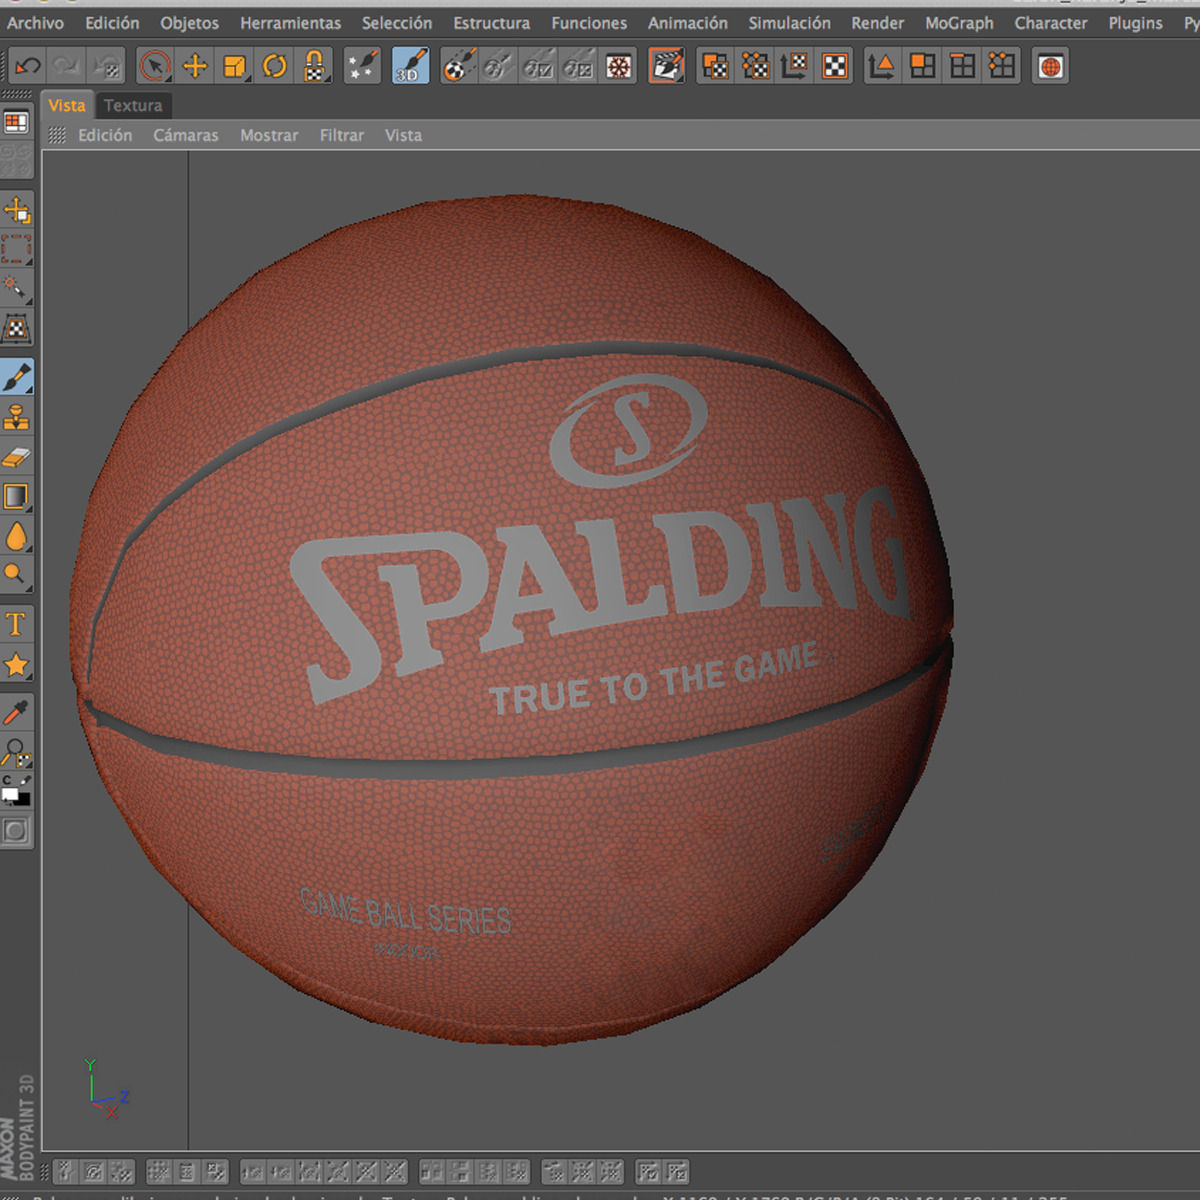The height and width of the screenshot is (1200, 1200).
Task: Click the orange globe icon
Action: [1050, 66]
